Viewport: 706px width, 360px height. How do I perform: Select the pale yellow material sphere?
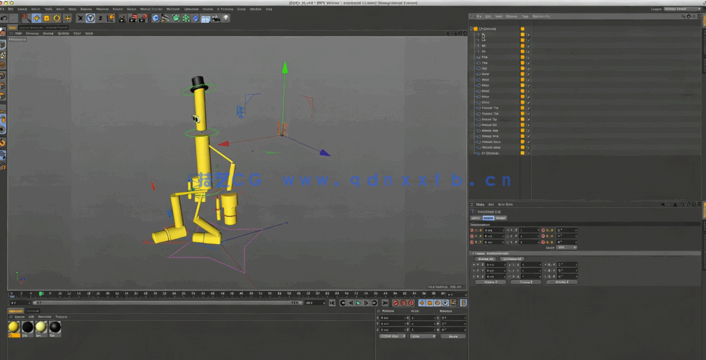[x=41, y=327]
